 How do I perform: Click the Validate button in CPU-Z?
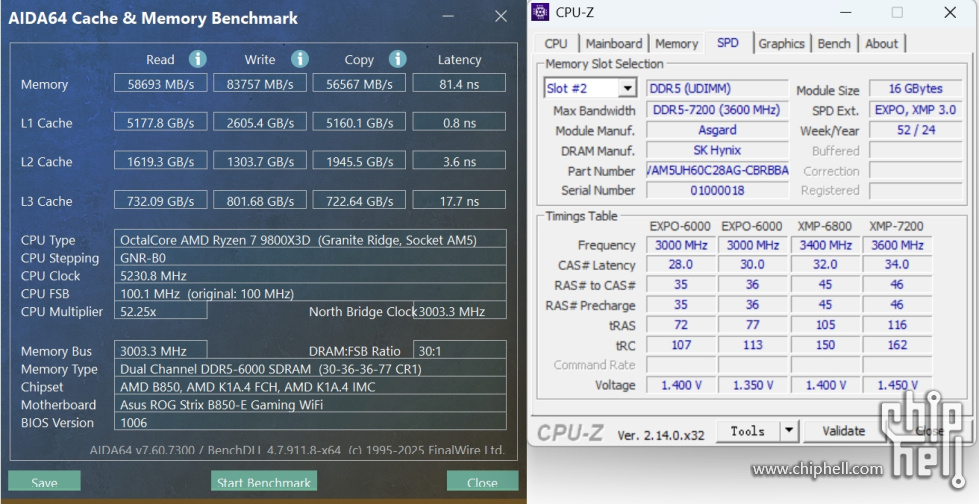click(844, 430)
